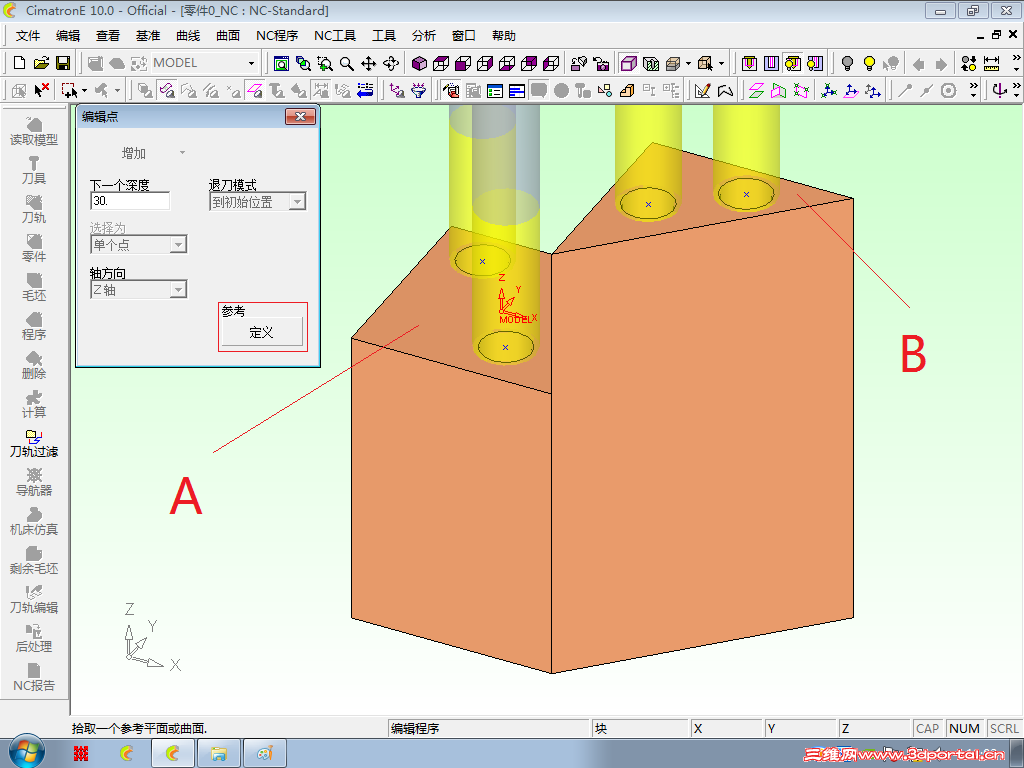Viewport: 1024px width, 768px height.
Task: Toggle the pink plane selection filter icon
Action: [255, 90]
